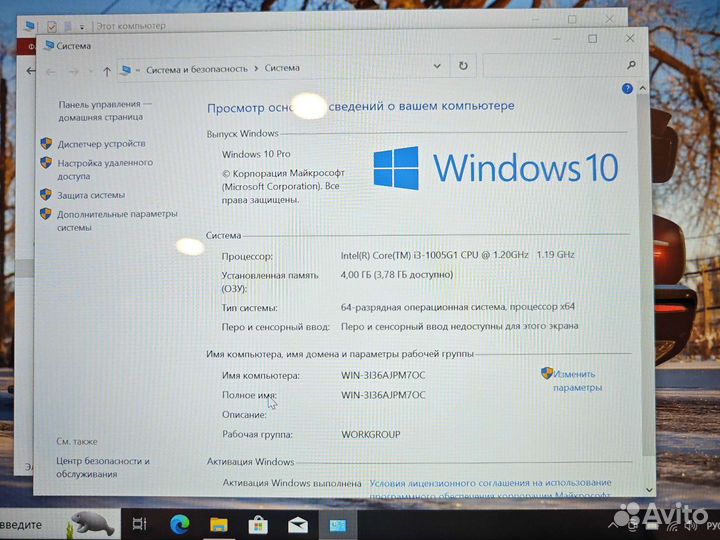Click the computer icon in address bar
The image size is (720, 540).
click(126, 70)
